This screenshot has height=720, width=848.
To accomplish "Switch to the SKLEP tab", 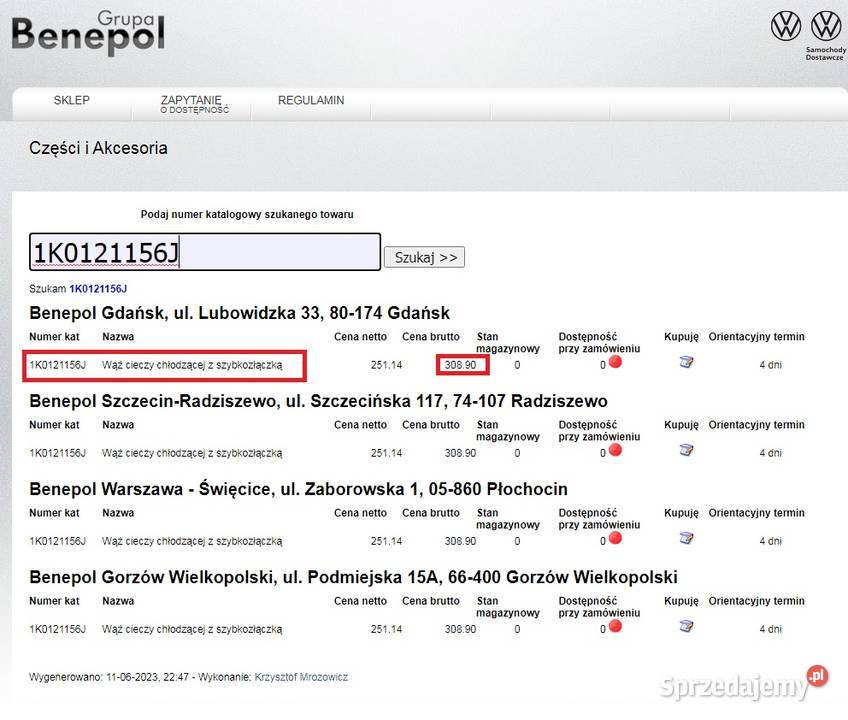I will tap(71, 100).
